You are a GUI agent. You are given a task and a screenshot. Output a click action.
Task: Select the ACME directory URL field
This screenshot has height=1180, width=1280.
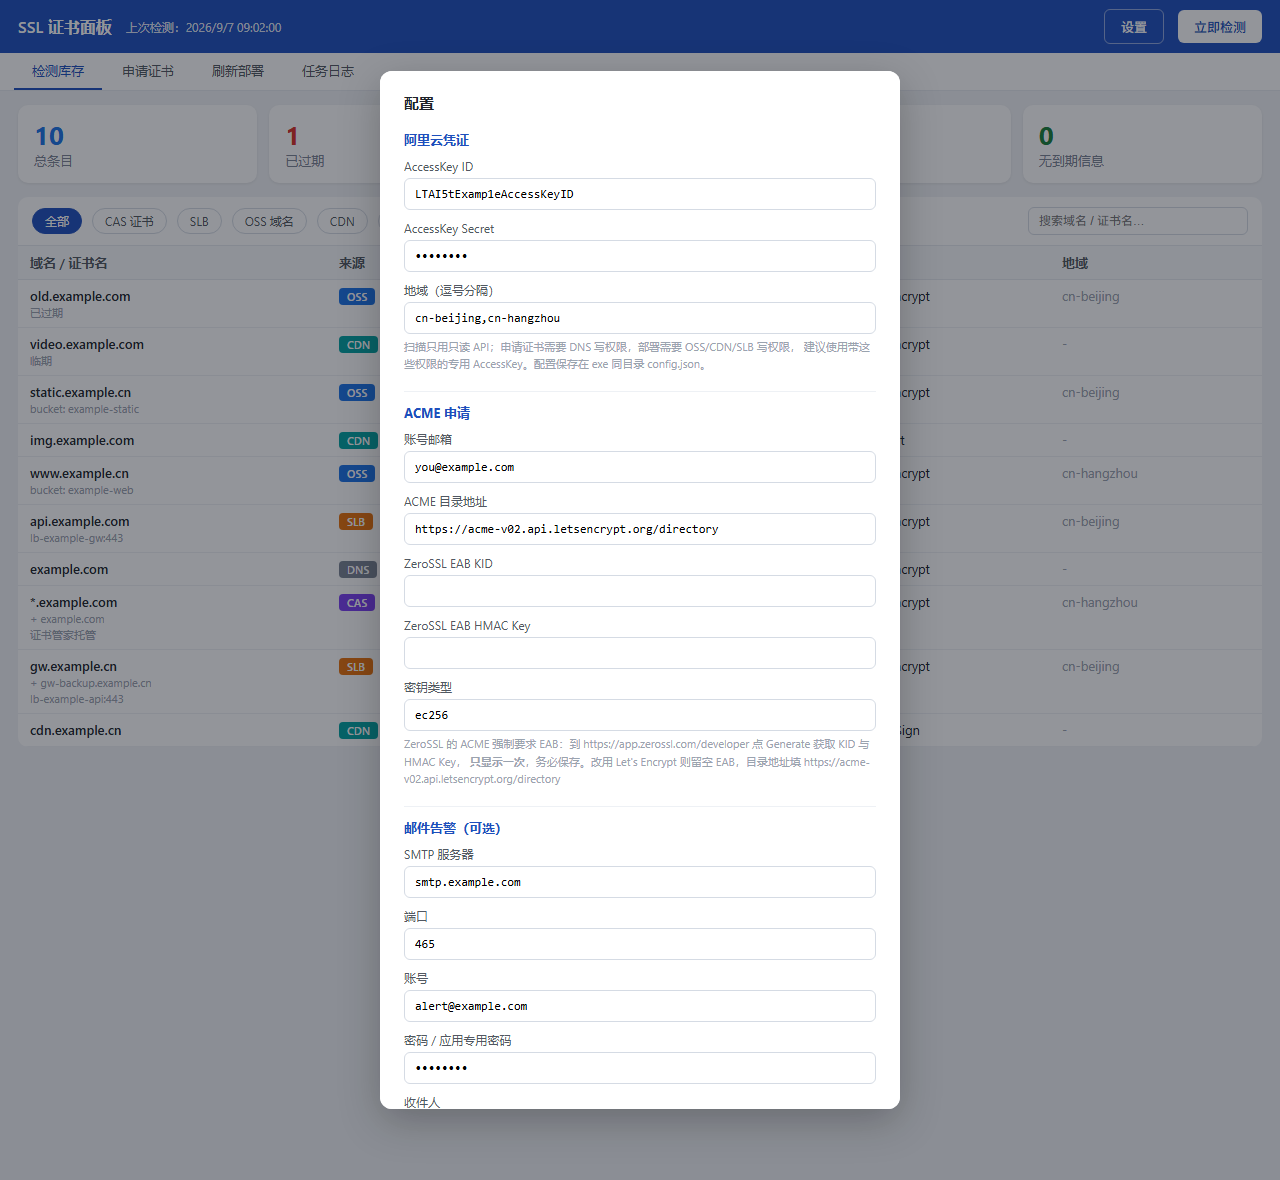[x=640, y=529]
